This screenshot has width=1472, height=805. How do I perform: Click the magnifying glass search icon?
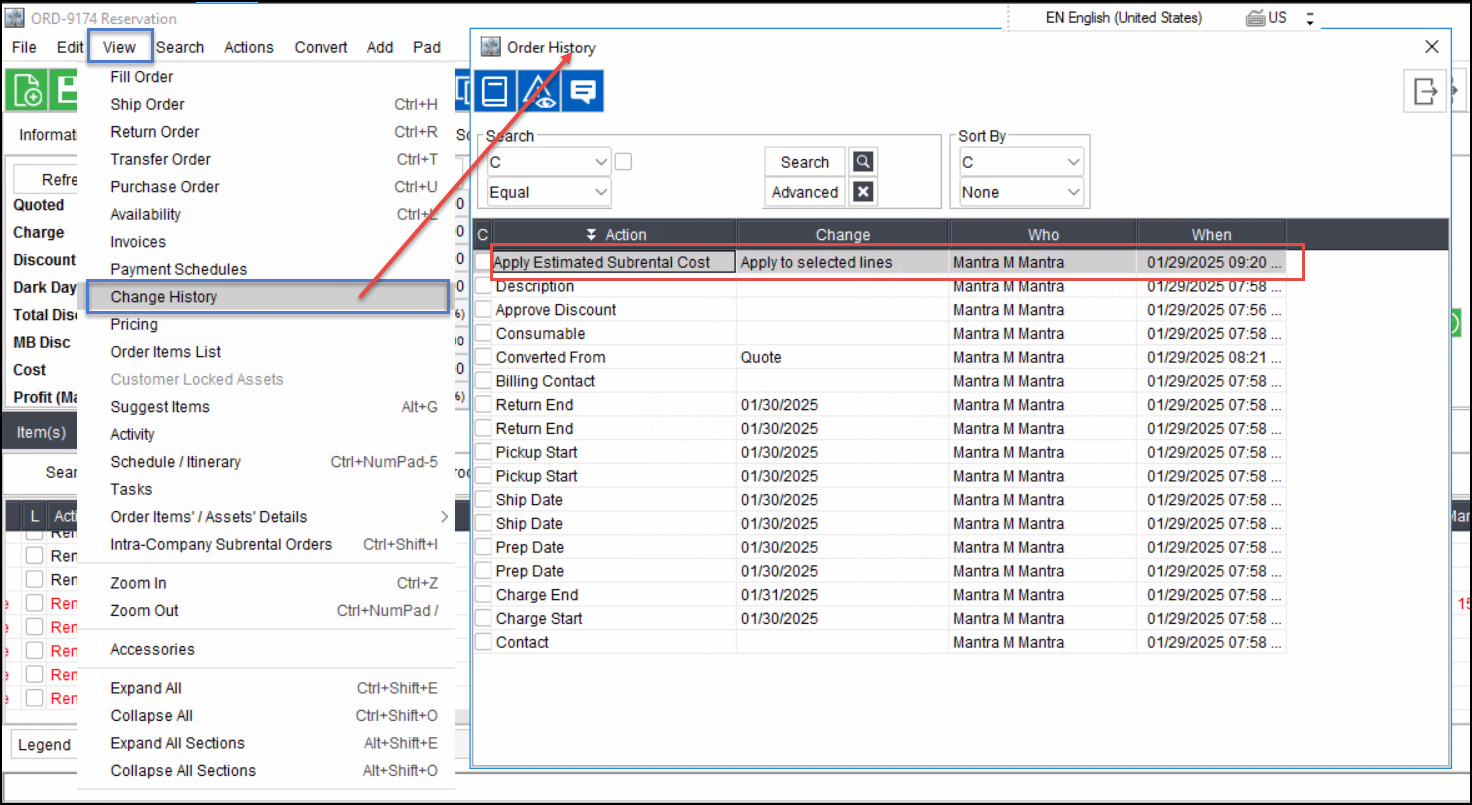pos(862,162)
